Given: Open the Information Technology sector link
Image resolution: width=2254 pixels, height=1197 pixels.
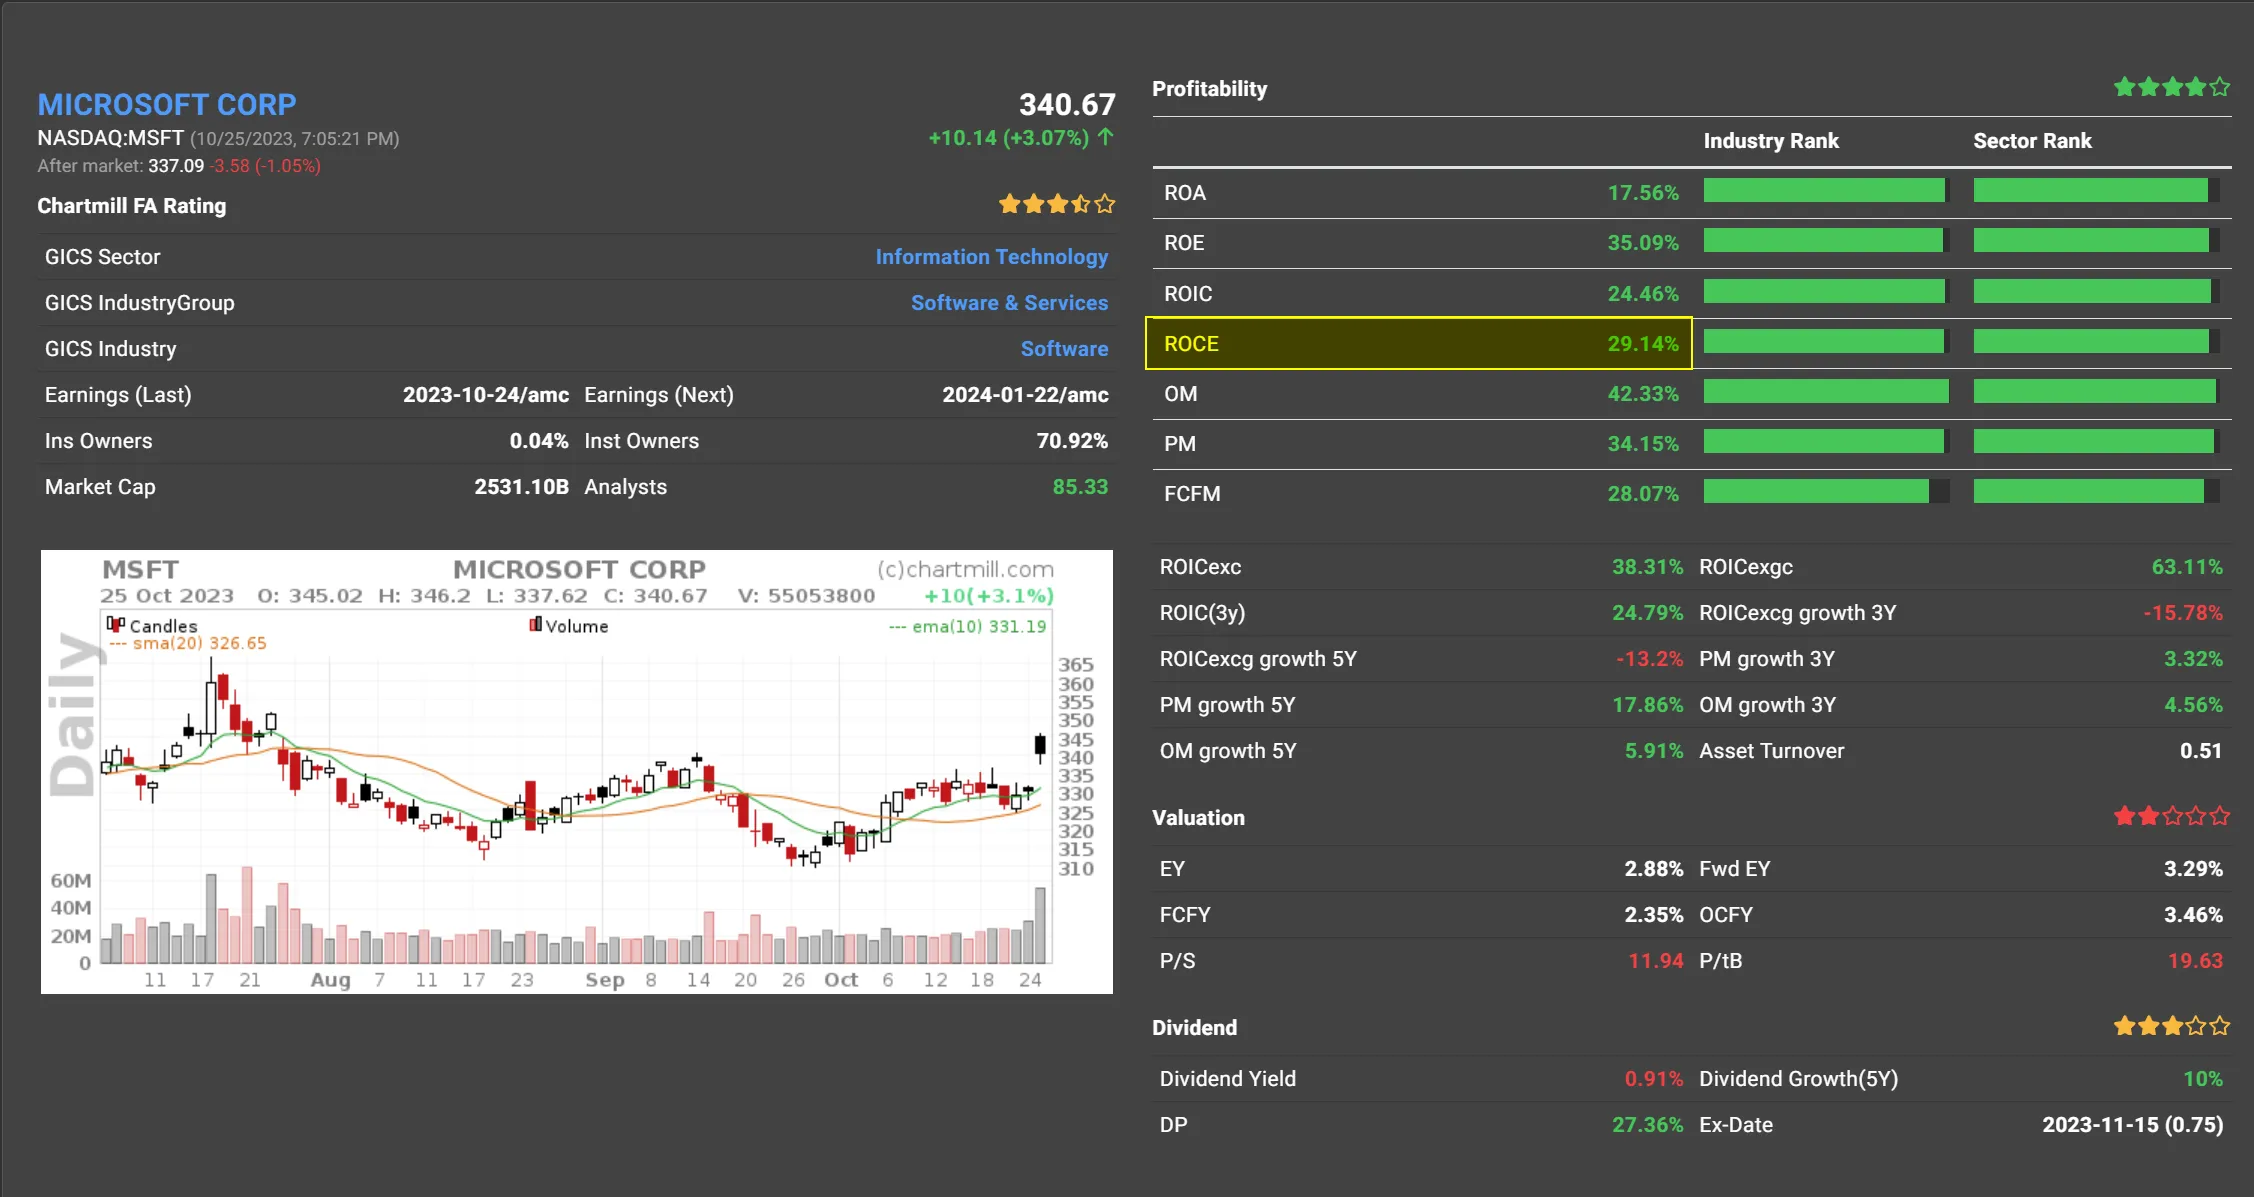Looking at the screenshot, I should (991, 257).
